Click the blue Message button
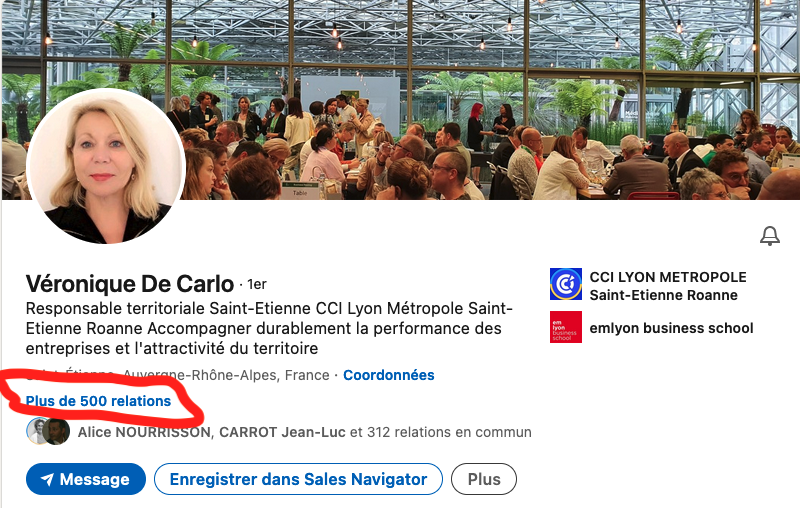Screen dimensions: 800x508 click(x=86, y=479)
